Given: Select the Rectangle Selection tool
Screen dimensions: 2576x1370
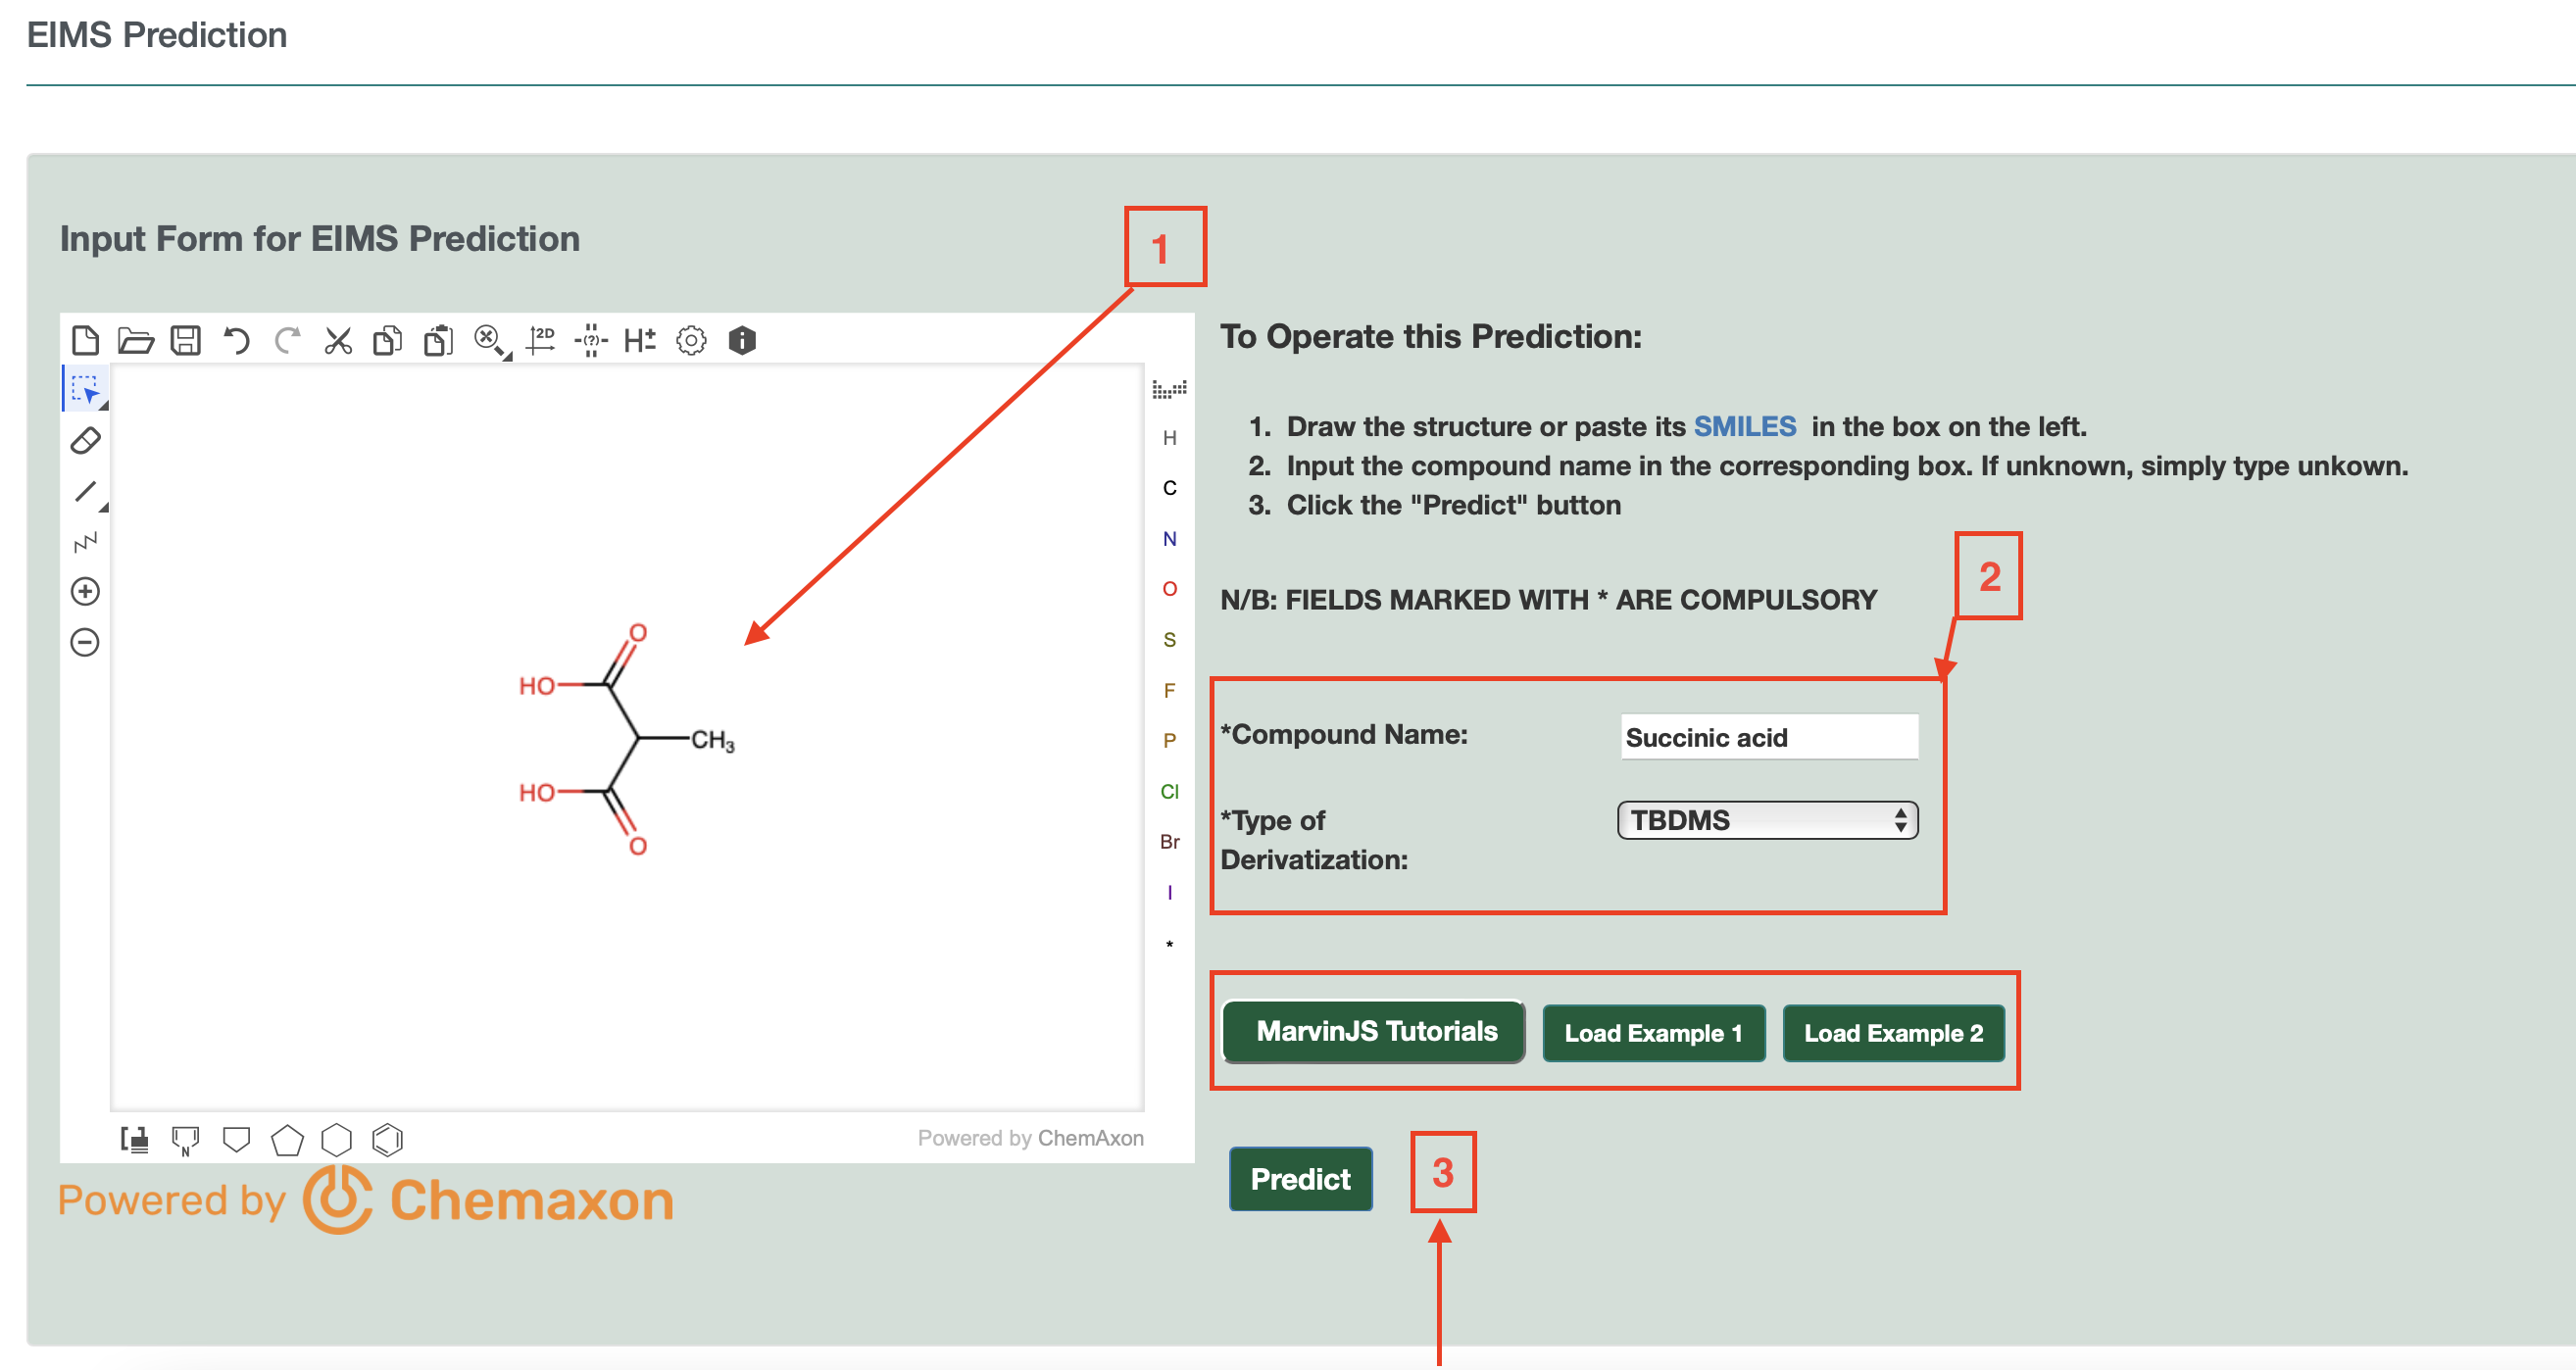Looking at the screenshot, I should tap(85, 391).
